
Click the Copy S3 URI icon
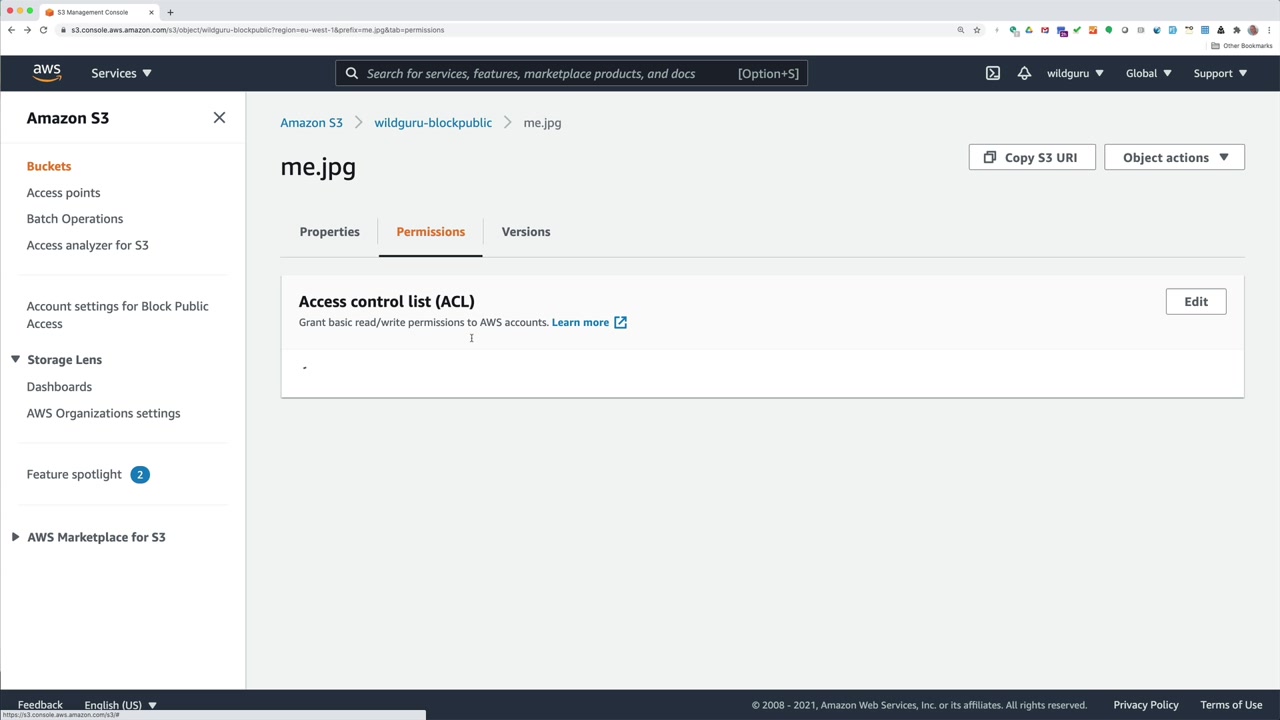[x=990, y=157]
